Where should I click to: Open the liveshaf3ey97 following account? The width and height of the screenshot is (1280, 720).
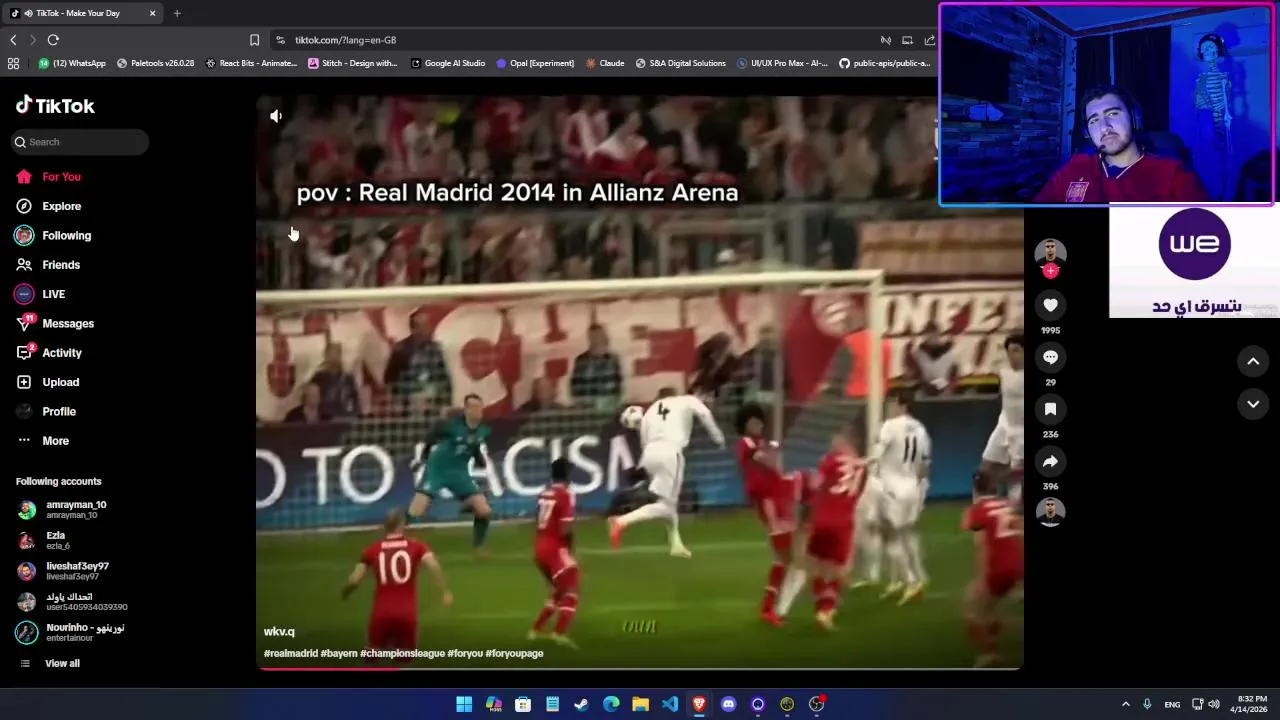tap(77, 571)
